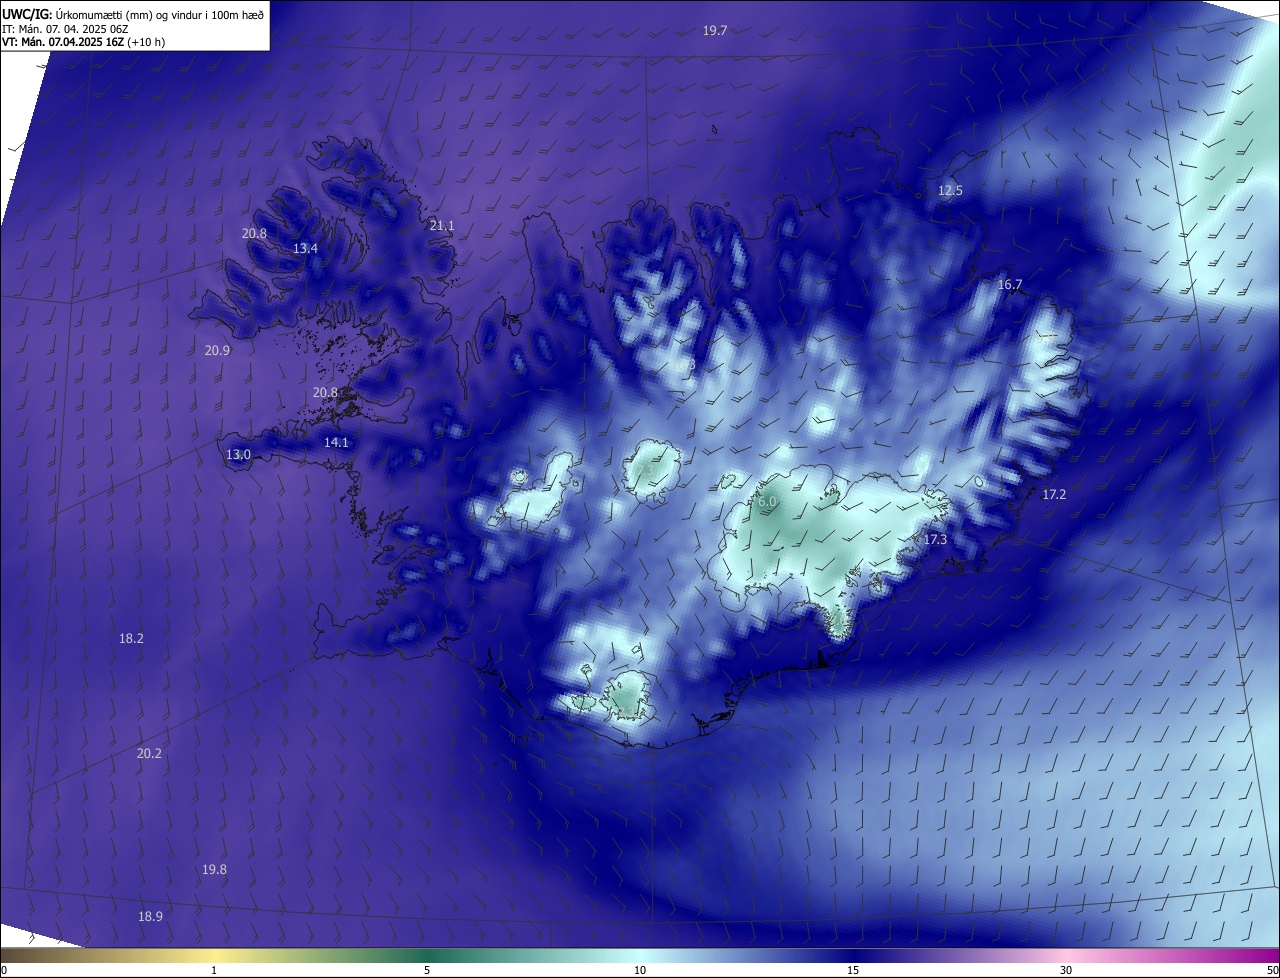
Task: Click the 18.9 value on the map
Action: [150, 917]
